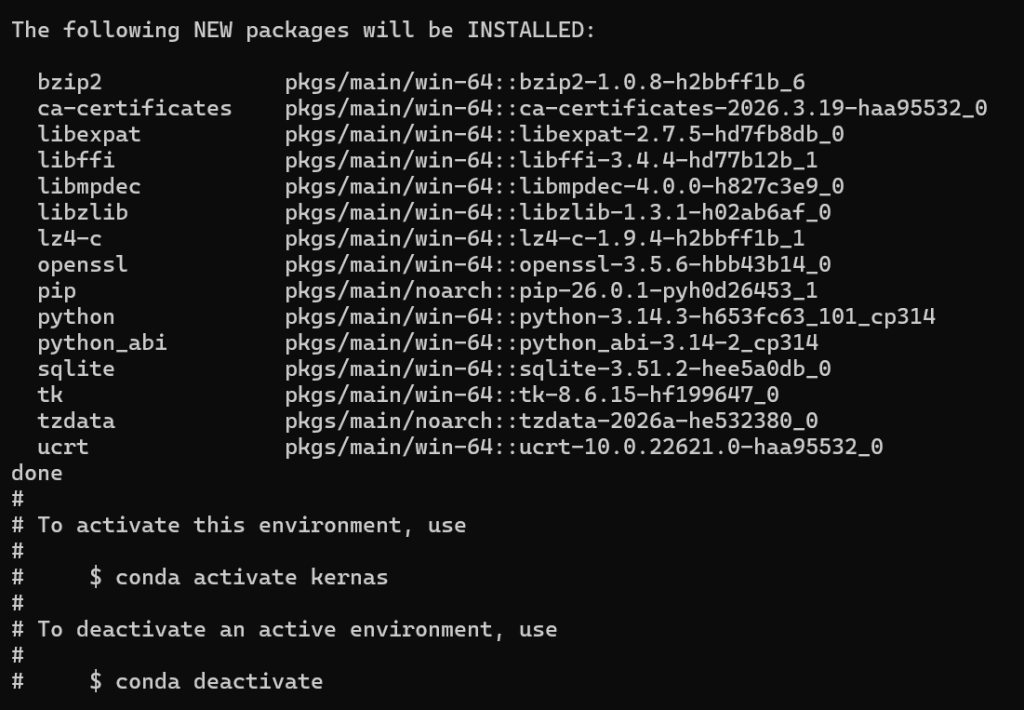The height and width of the screenshot is (710, 1024).
Task: Click the bzip2 package name
Action: pos(70,82)
